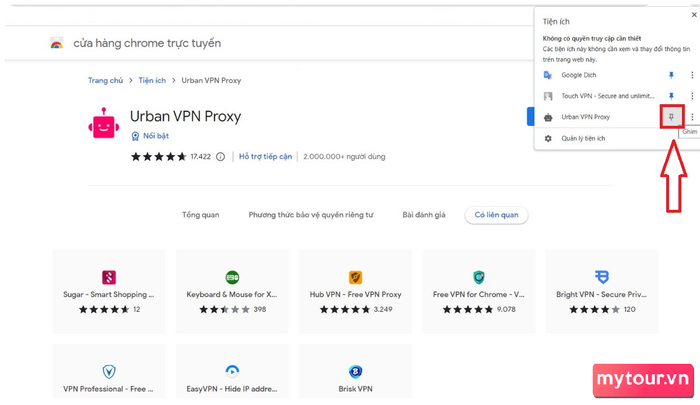This screenshot has width=700, height=405.
Task: Click the orange Hub VPN app icon
Action: [x=355, y=277]
